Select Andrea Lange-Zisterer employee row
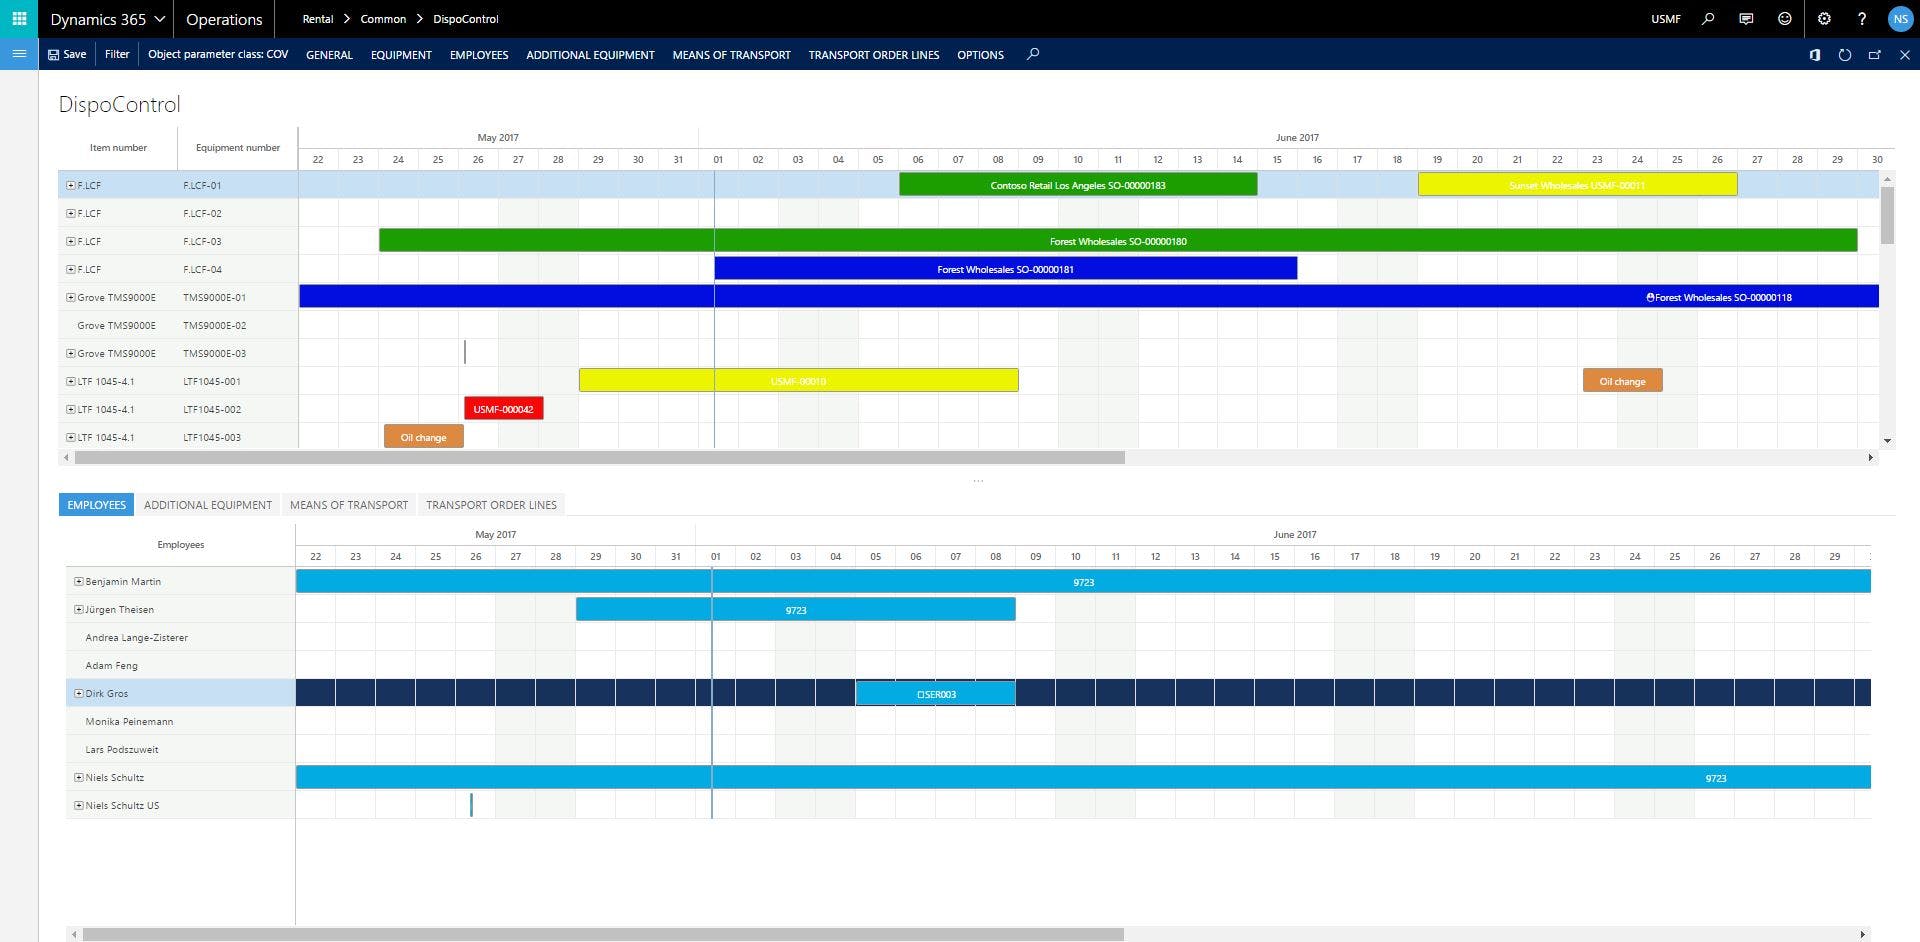Screen dimensions: 1920x942 click(180, 637)
